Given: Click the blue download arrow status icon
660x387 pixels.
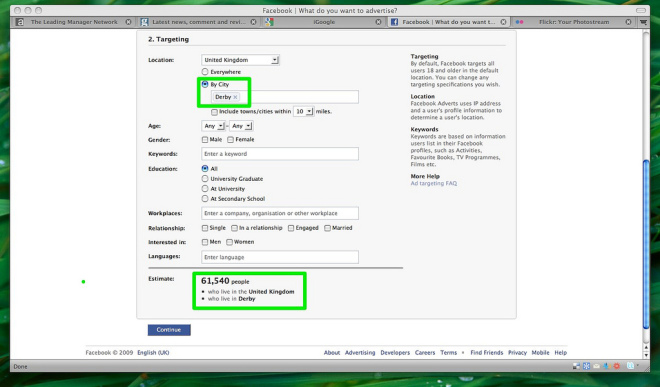Looking at the screenshot, I should click(607, 366).
